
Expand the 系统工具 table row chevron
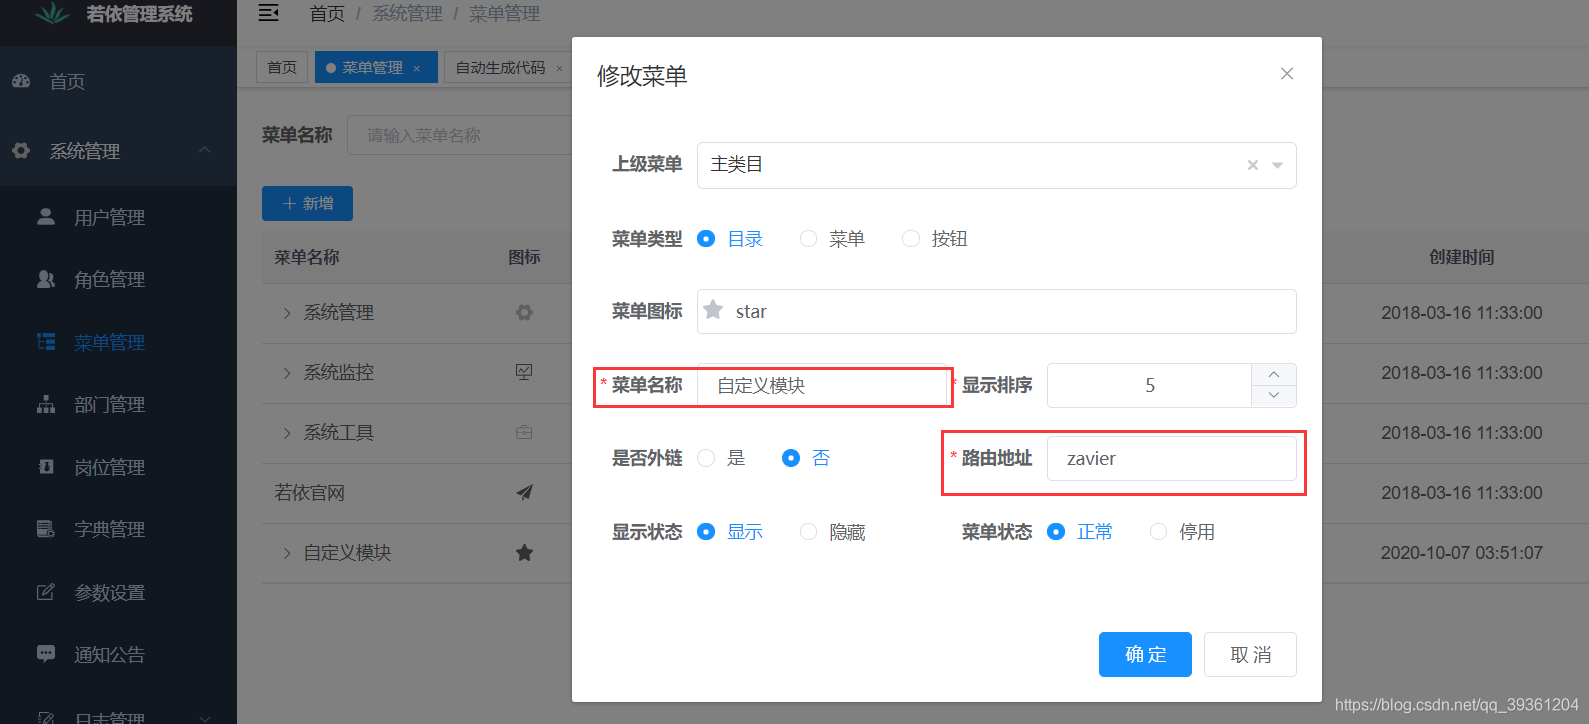coord(287,433)
